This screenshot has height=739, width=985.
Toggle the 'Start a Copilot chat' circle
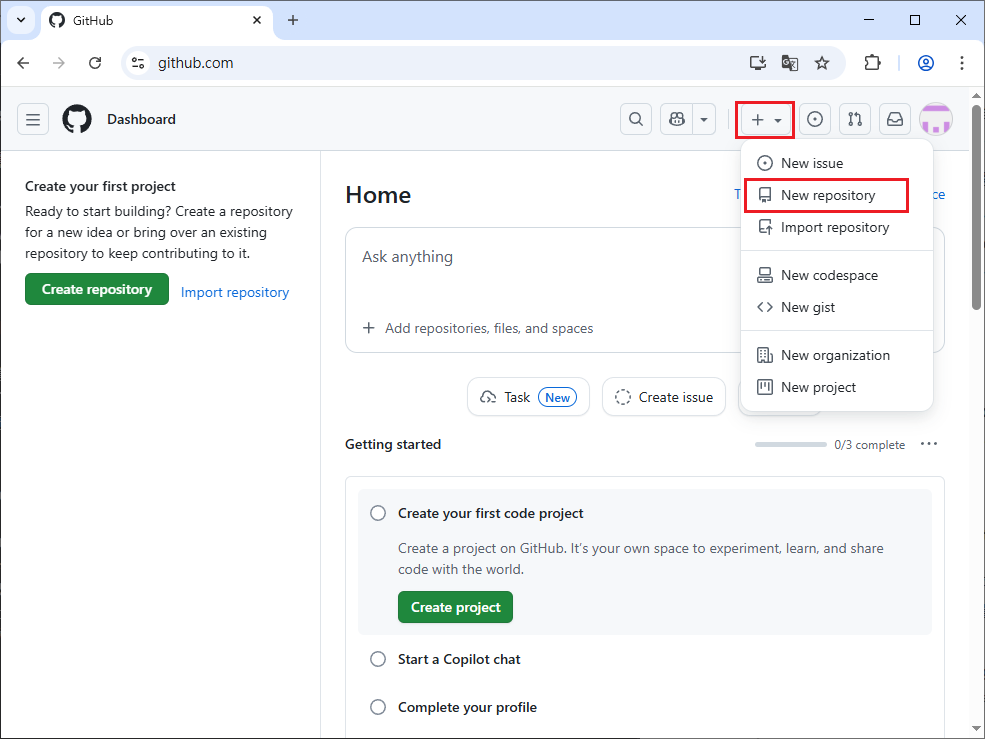378,659
